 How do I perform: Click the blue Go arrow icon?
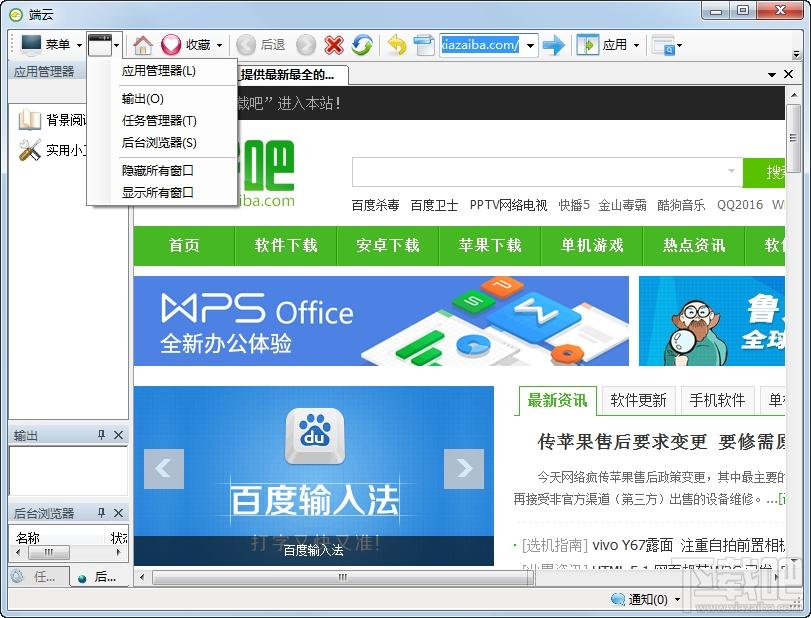point(553,46)
